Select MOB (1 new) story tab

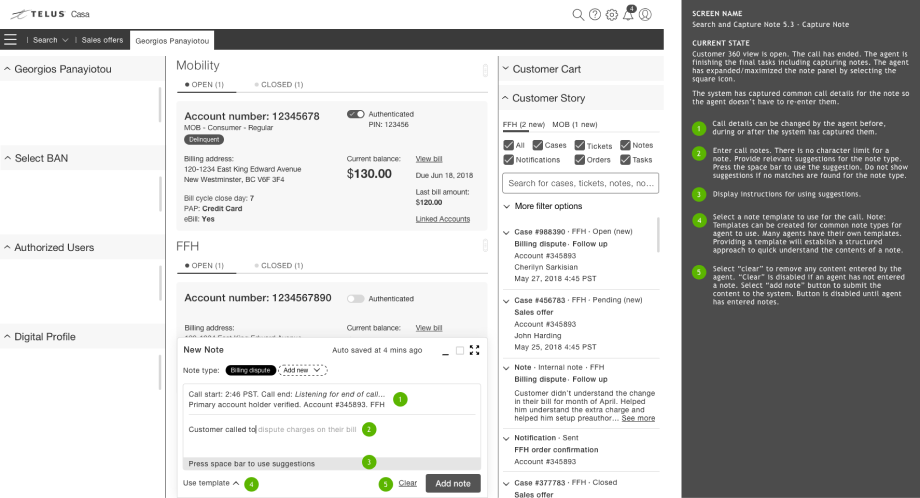click(x=574, y=124)
